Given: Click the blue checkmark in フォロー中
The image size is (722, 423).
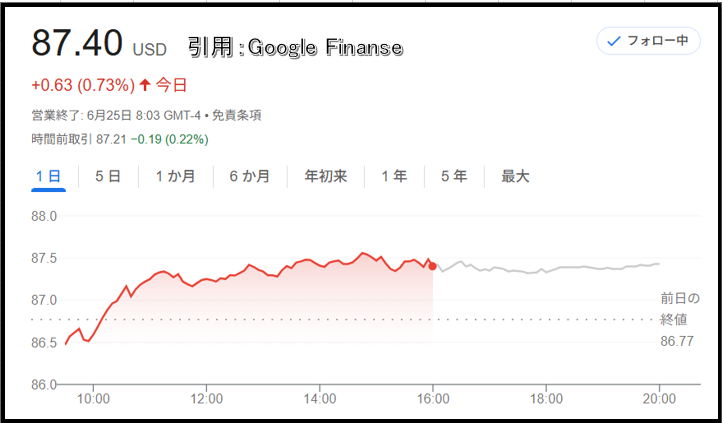Looking at the screenshot, I should coord(614,41).
